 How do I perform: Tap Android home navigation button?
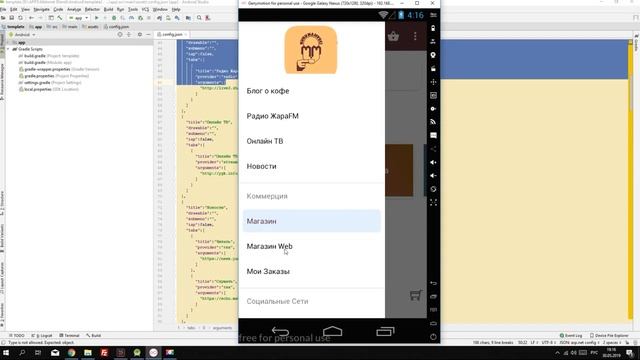[x=332, y=331]
